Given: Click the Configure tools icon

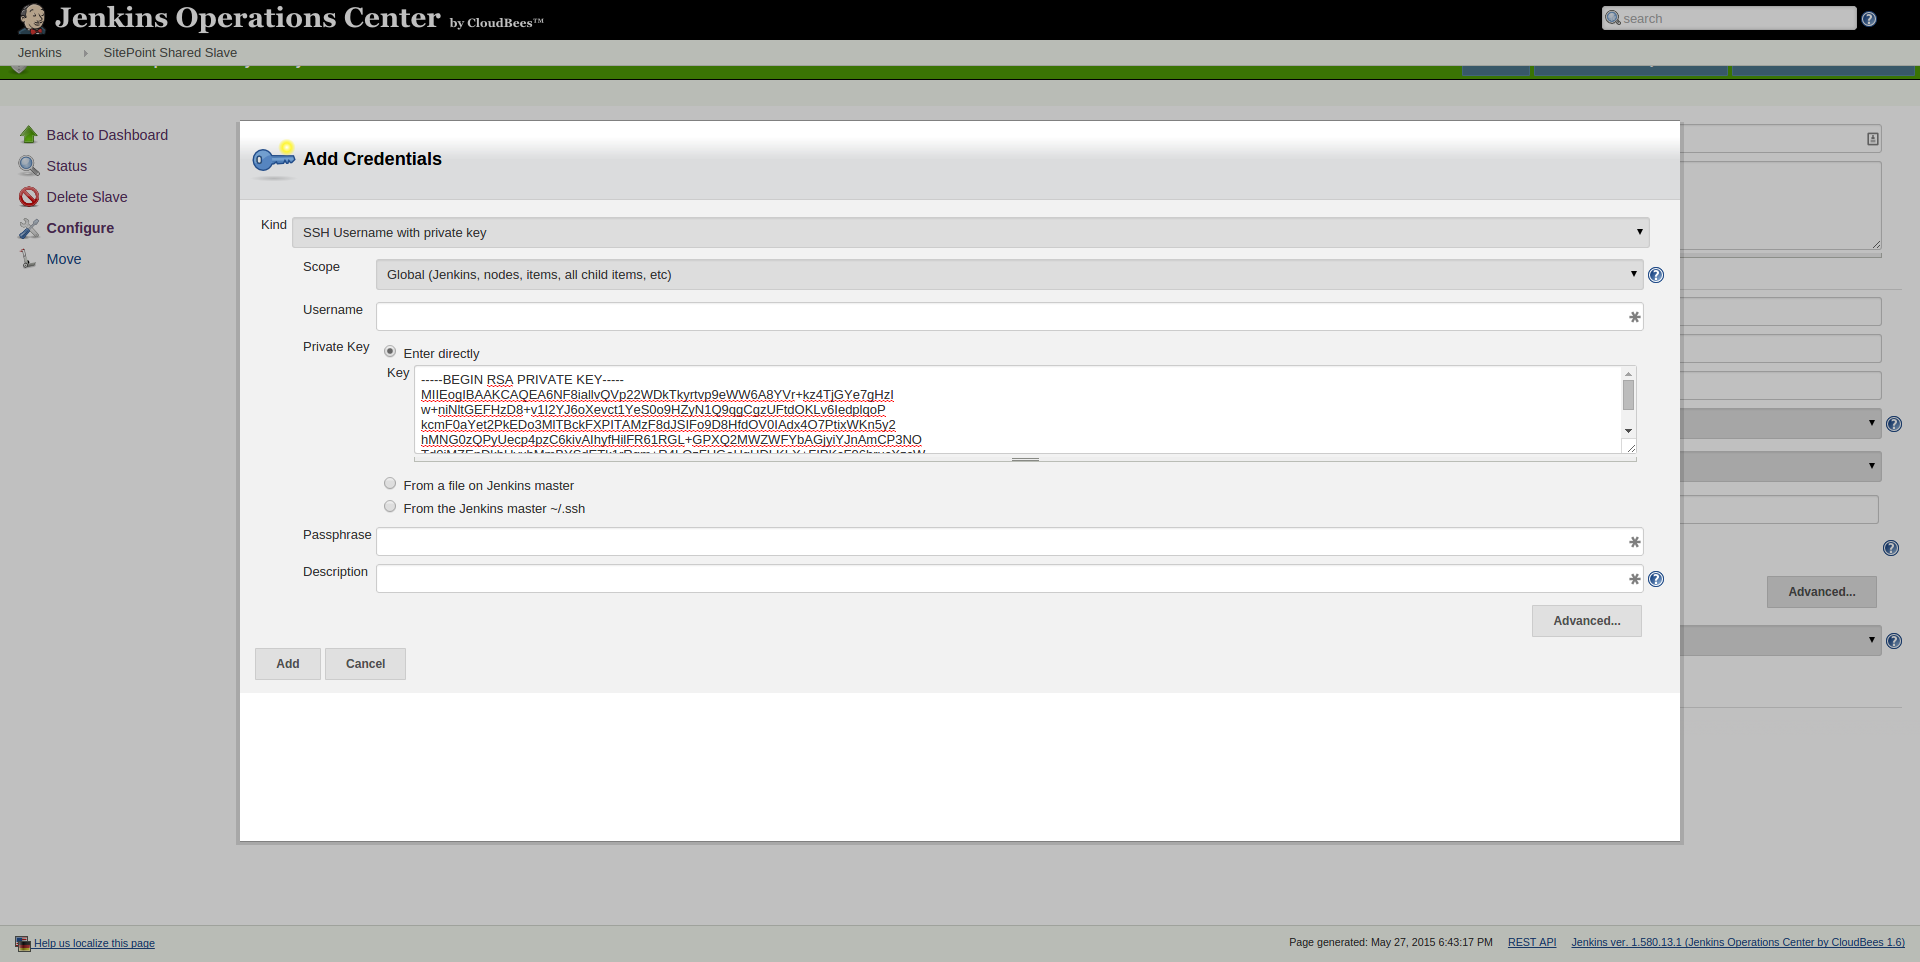Looking at the screenshot, I should [x=29, y=228].
